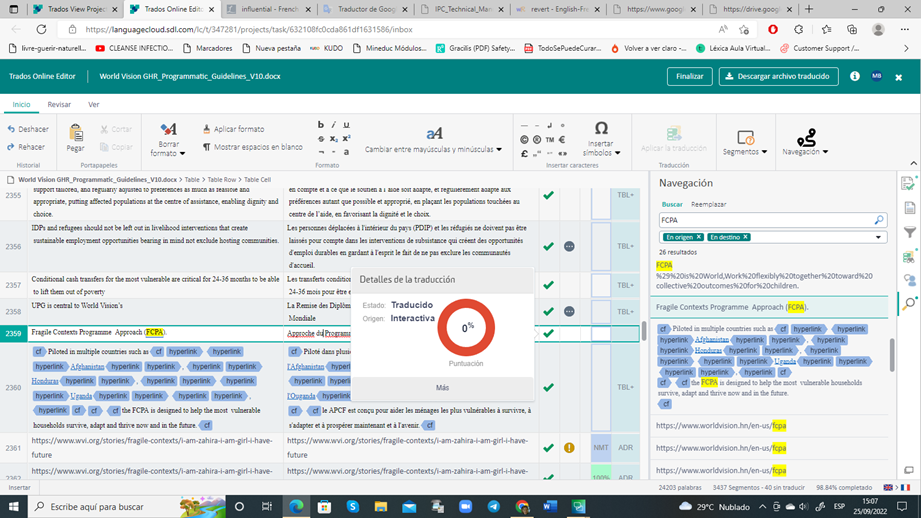Insert the pound sterling symbol
This screenshot has height=518, width=921.
pos(524,153)
